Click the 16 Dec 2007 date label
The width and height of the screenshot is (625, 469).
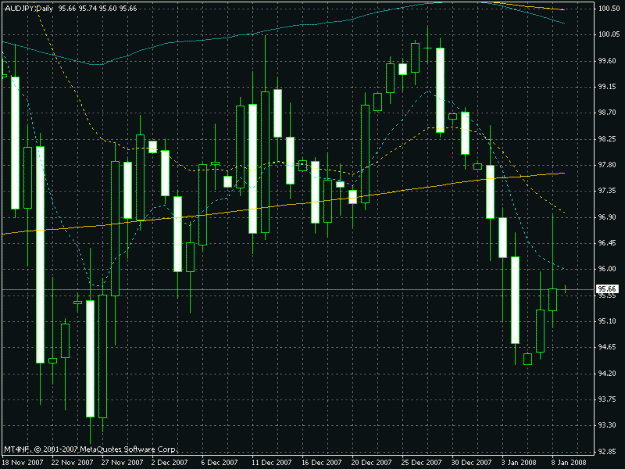(322, 462)
